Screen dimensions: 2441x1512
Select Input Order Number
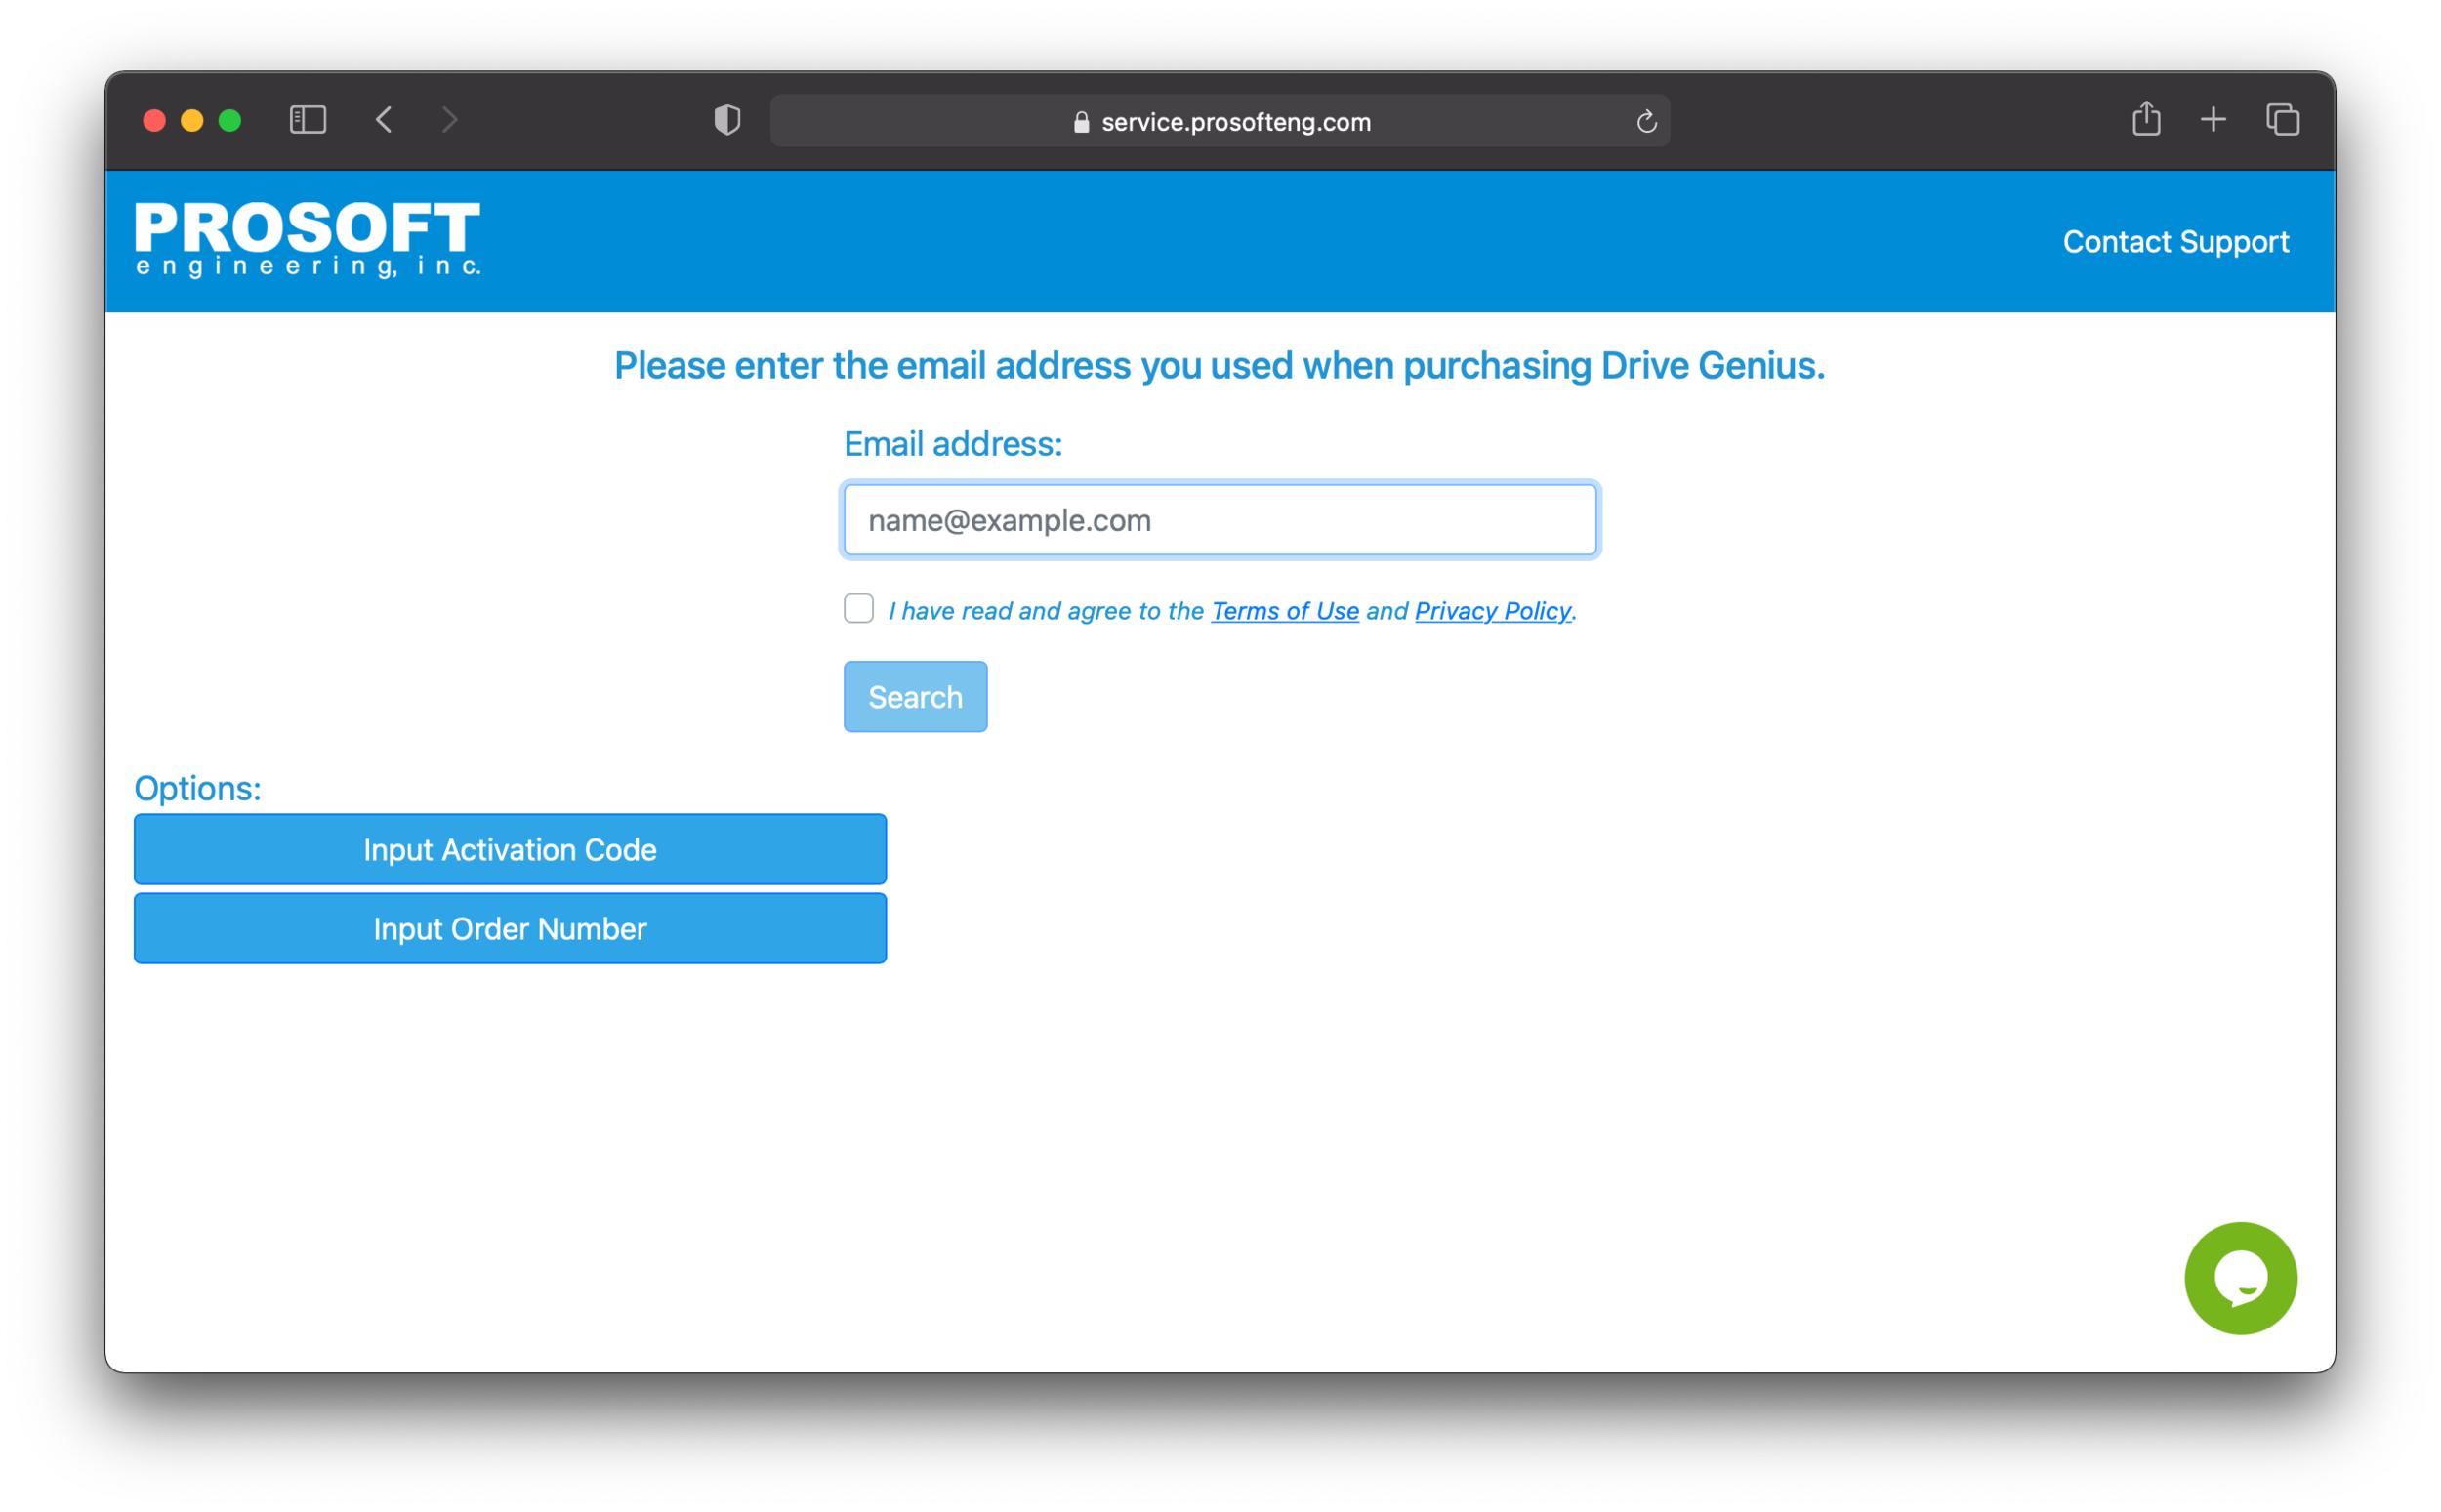(x=509, y=928)
